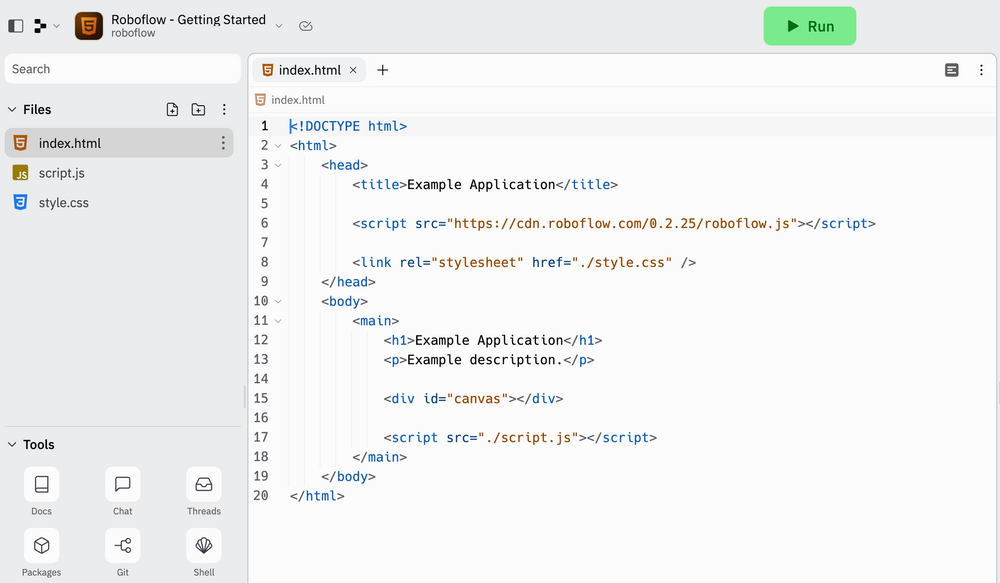Viewport: 1000px width, 583px height.
Task: Collapse the Tools section
Action: (x=12, y=445)
